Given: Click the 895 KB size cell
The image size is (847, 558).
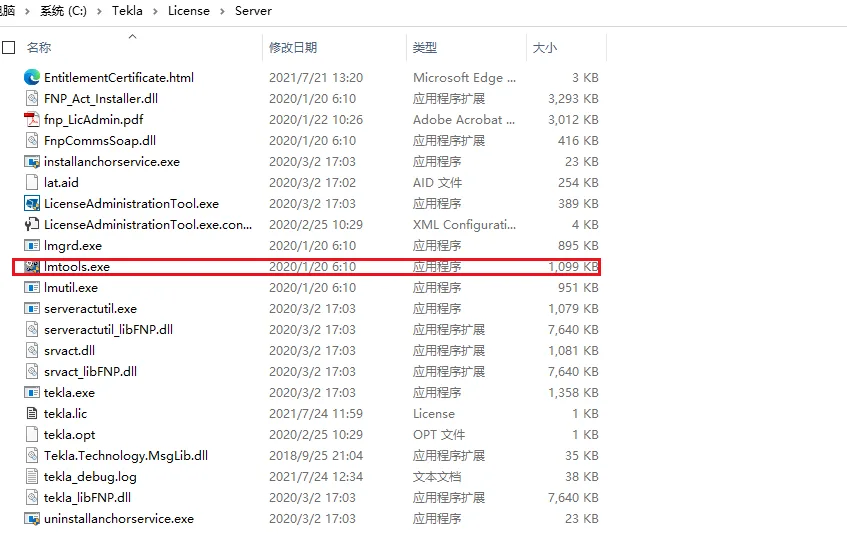Looking at the screenshot, I should point(578,246).
